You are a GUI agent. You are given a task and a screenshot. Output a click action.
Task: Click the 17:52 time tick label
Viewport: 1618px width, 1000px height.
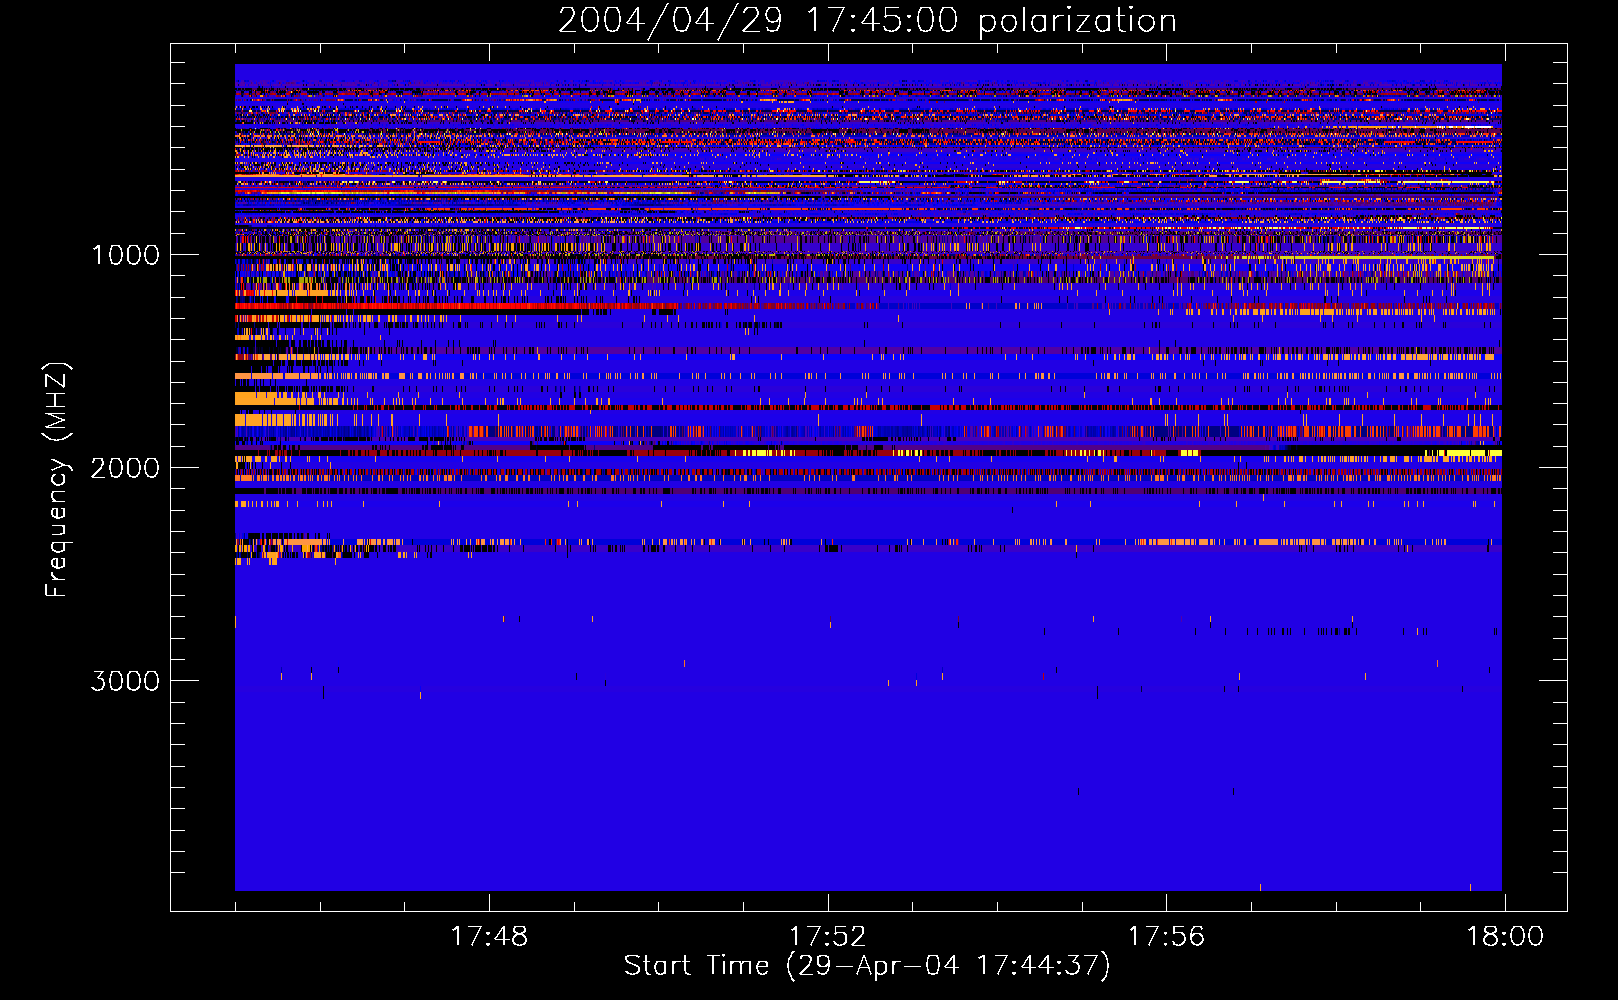(x=828, y=937)
